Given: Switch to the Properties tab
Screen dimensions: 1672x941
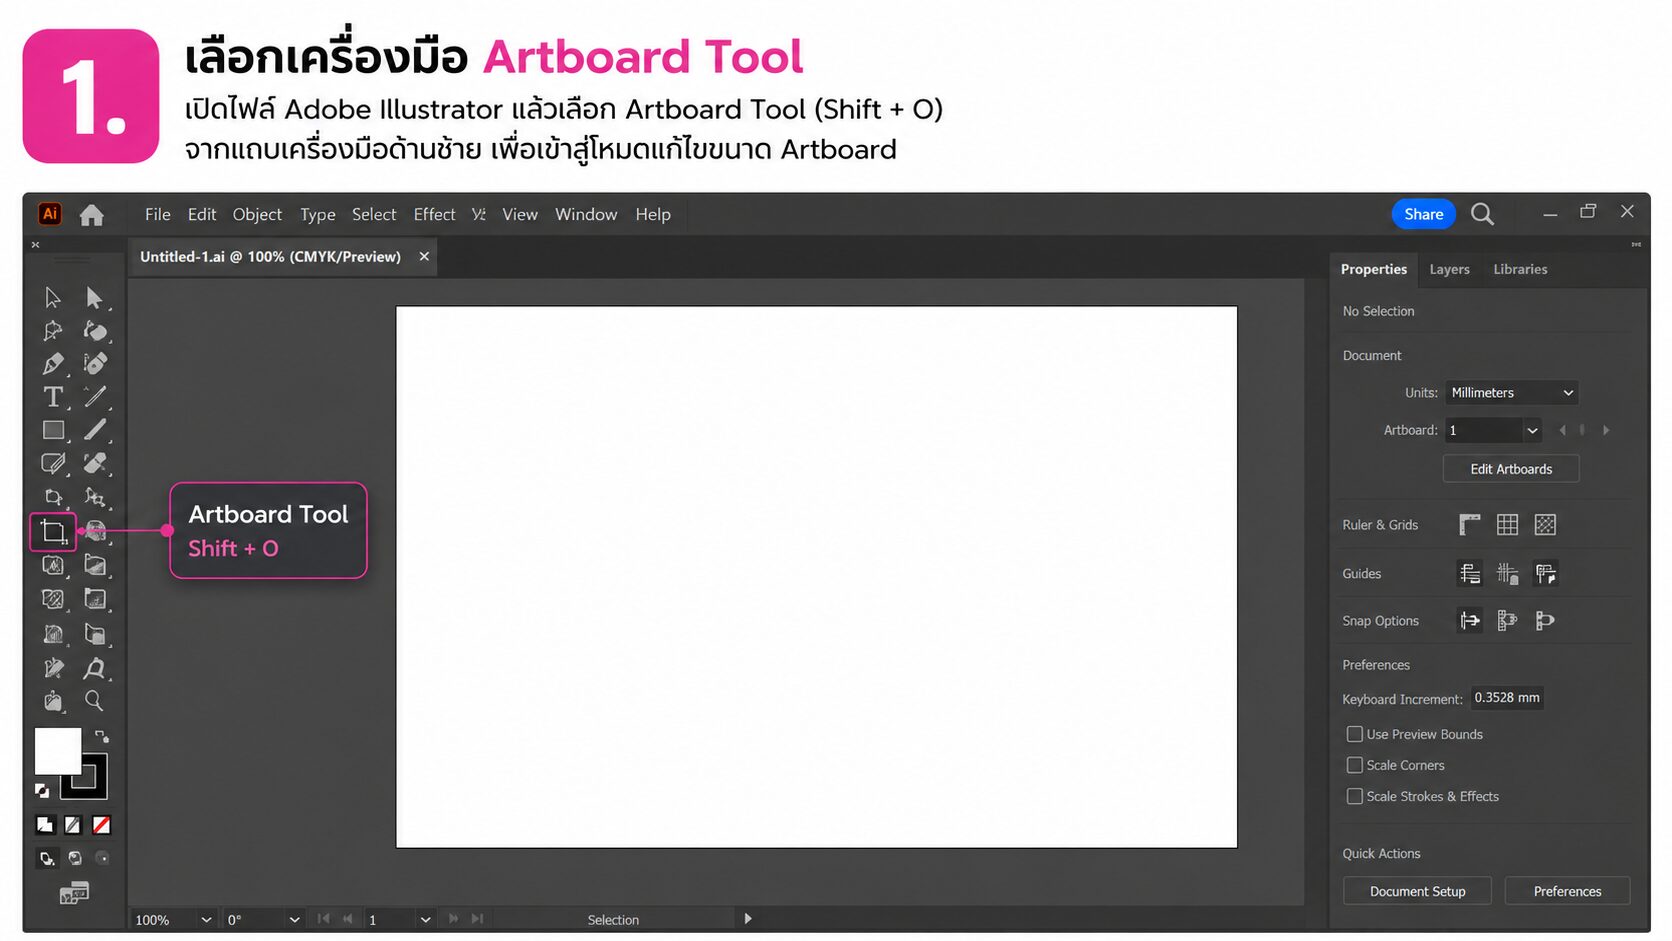Looking at the screenshot, I should 1373,269.
